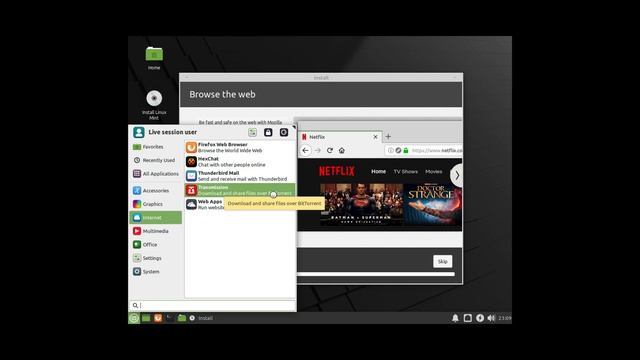
Task: Click the Live session user avatar
Action: point(139,132)
